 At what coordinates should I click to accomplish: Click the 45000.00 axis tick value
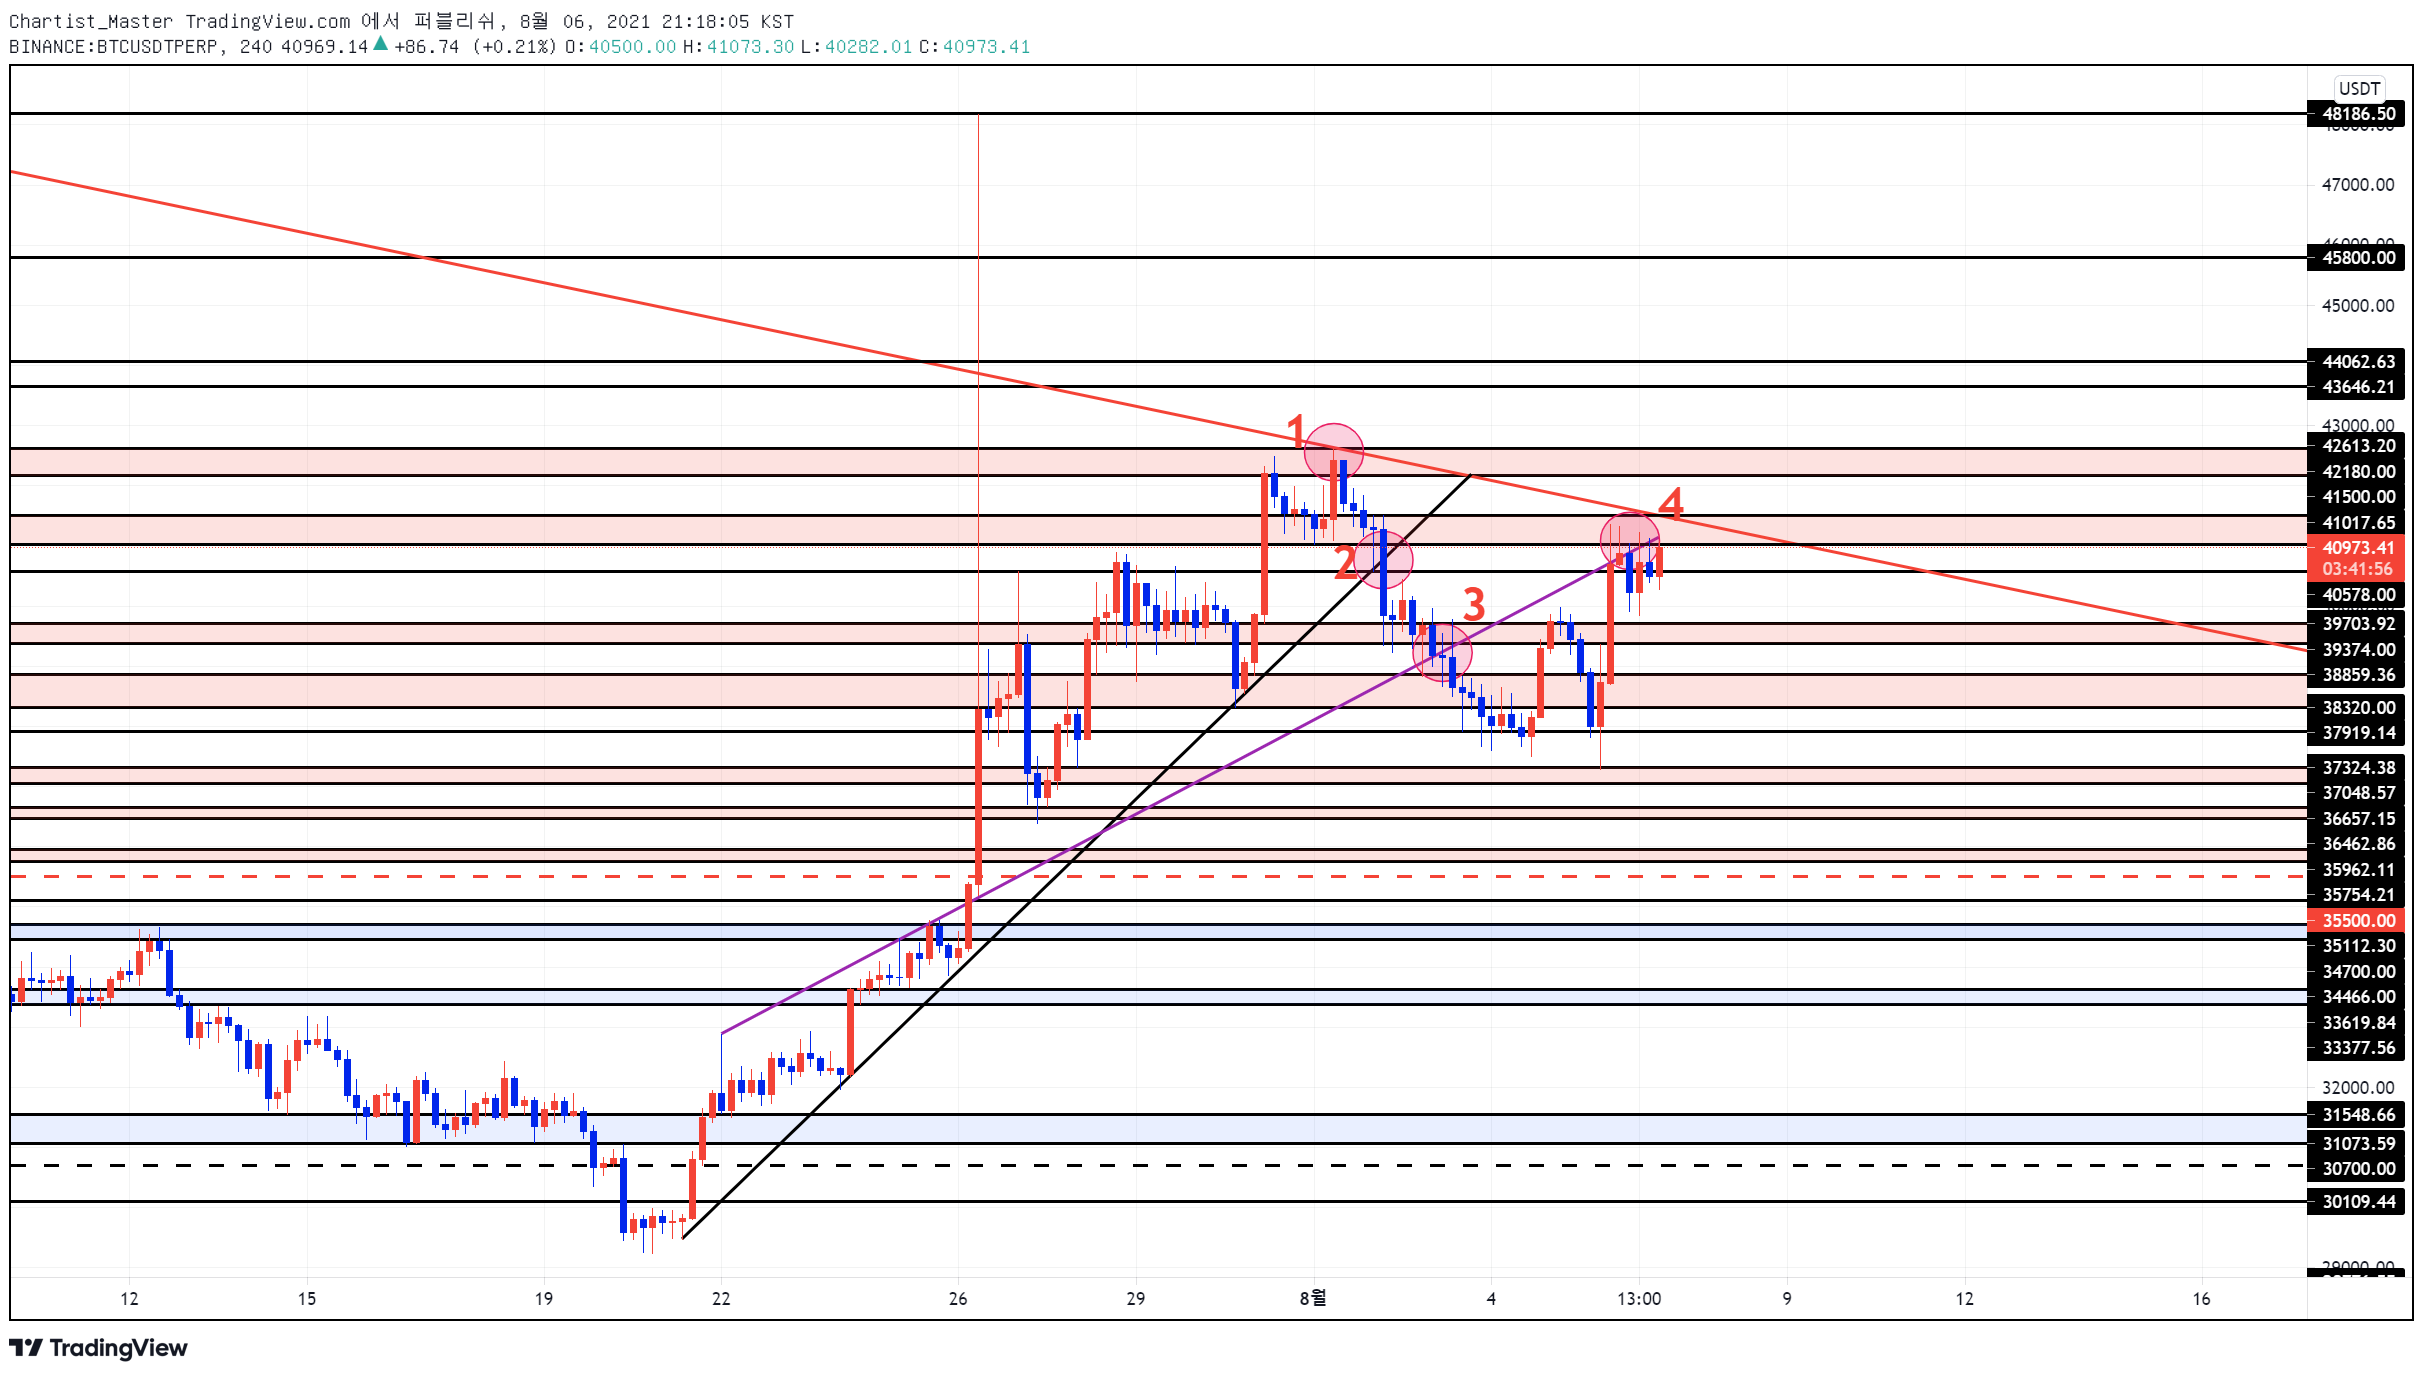pyautogui.click(x=2358, y=305)
